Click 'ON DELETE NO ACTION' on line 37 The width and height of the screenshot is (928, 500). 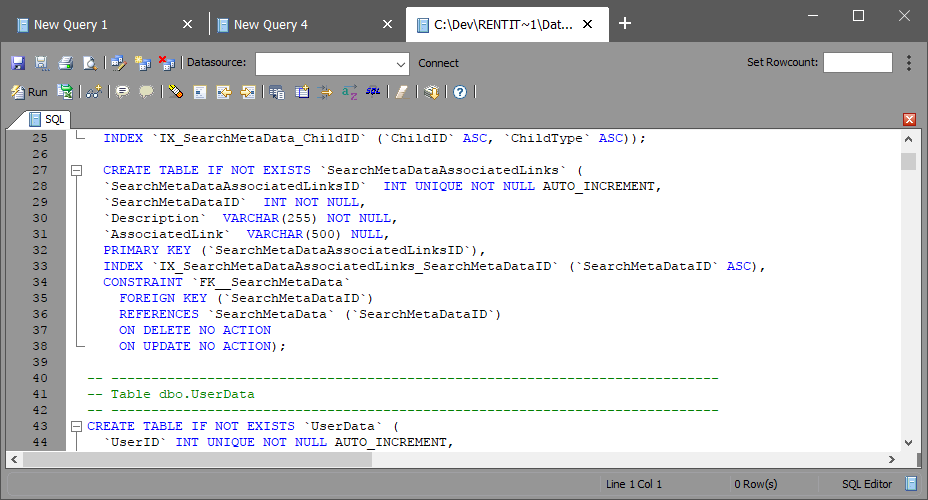(195, 330)
